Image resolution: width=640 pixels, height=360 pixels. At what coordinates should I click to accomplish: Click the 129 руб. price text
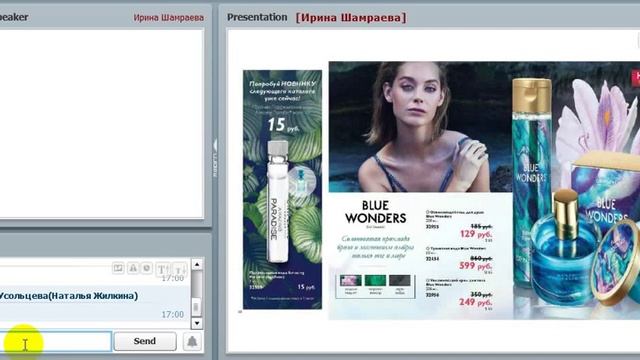click(476, 234)
